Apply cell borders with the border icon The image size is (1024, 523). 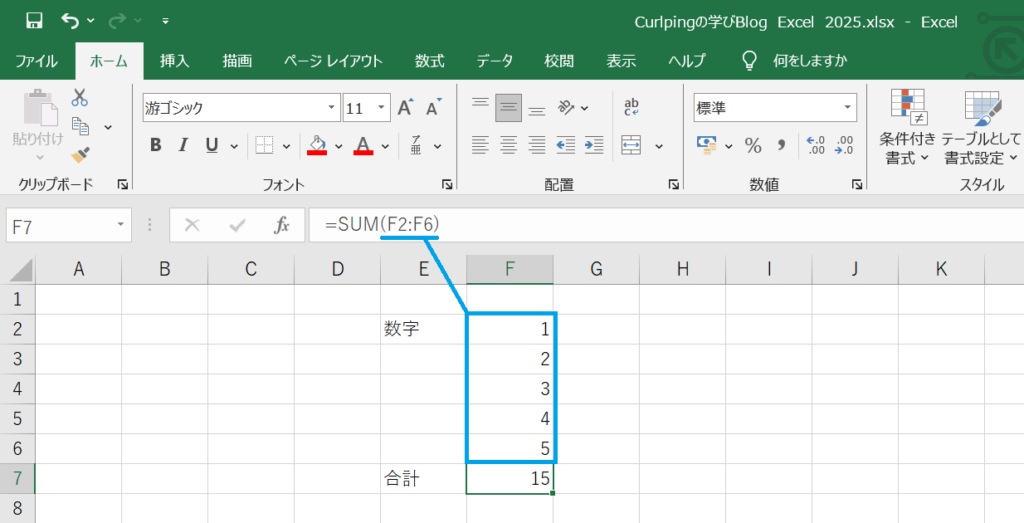click(264, 145)
